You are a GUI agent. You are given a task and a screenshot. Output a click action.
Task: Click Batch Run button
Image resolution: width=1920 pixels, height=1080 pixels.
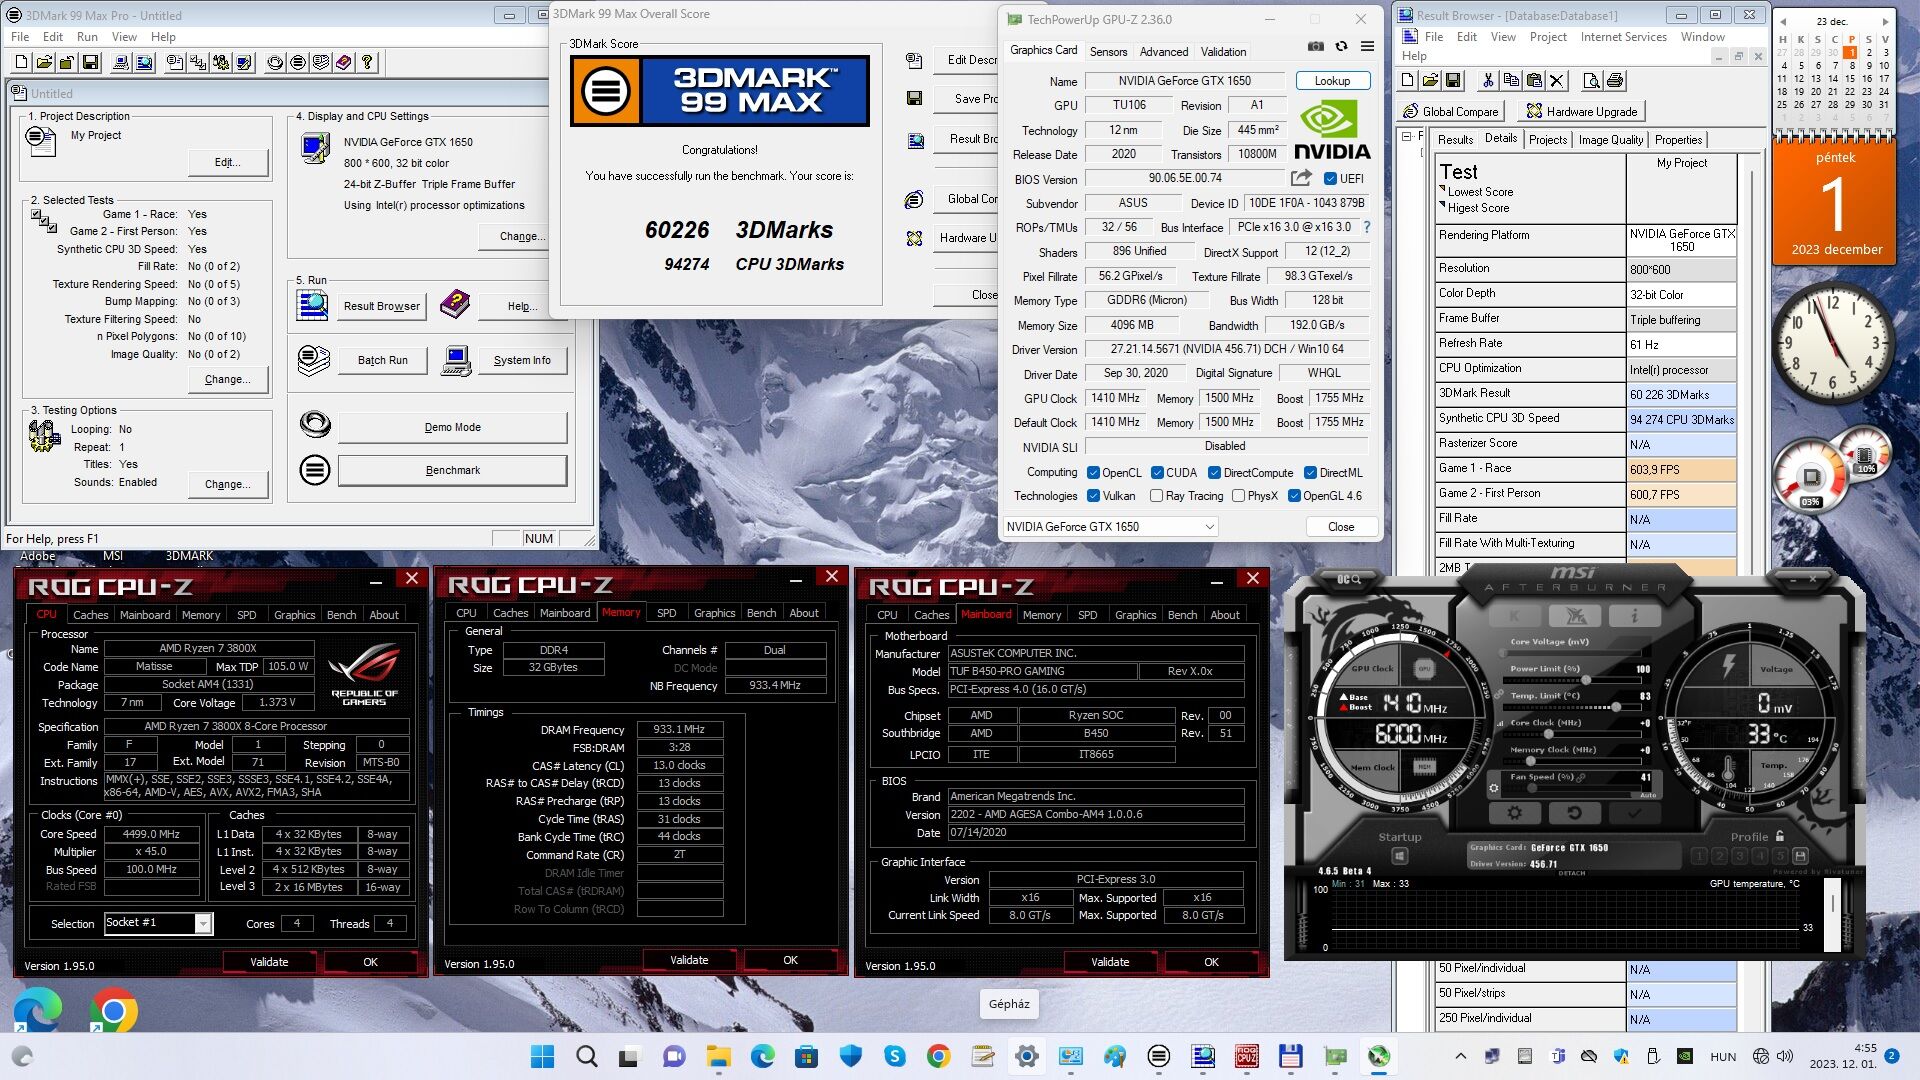tap(383, 360)
